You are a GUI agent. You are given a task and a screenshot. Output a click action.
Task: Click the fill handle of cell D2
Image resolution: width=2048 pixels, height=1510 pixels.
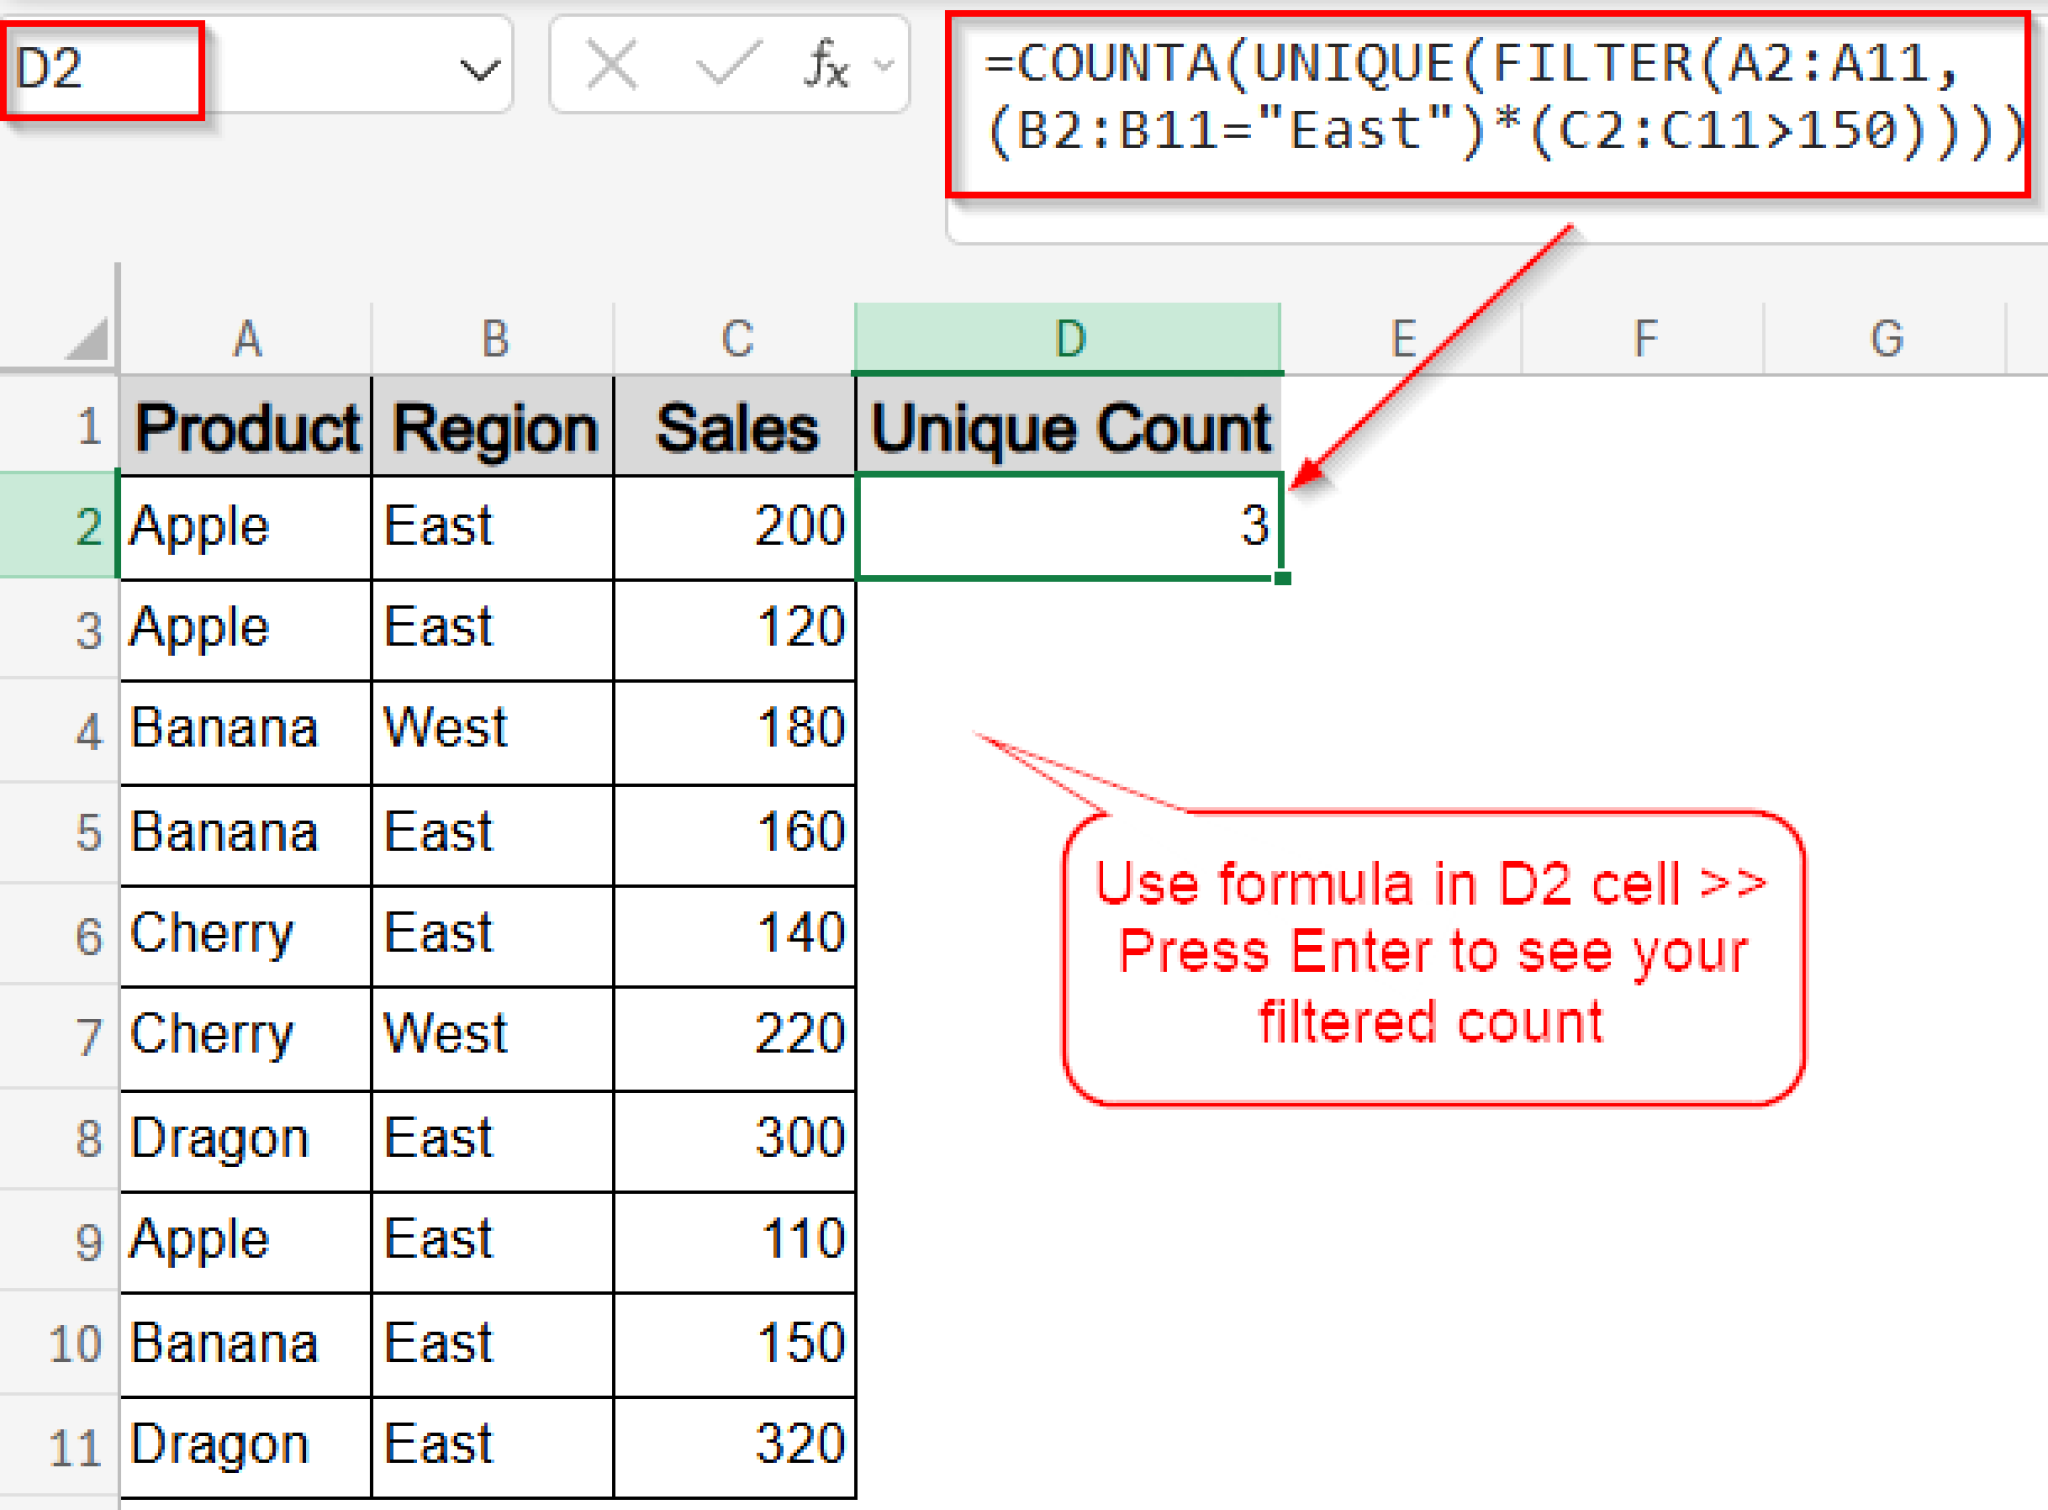point(1282,578)
